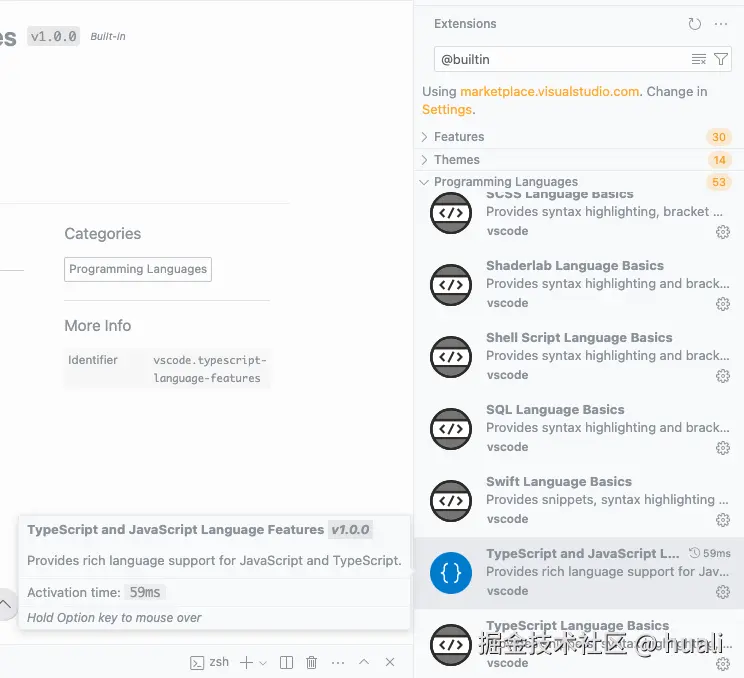
Task: Maximize the panel with the chevron up
Action: point(364,662)
